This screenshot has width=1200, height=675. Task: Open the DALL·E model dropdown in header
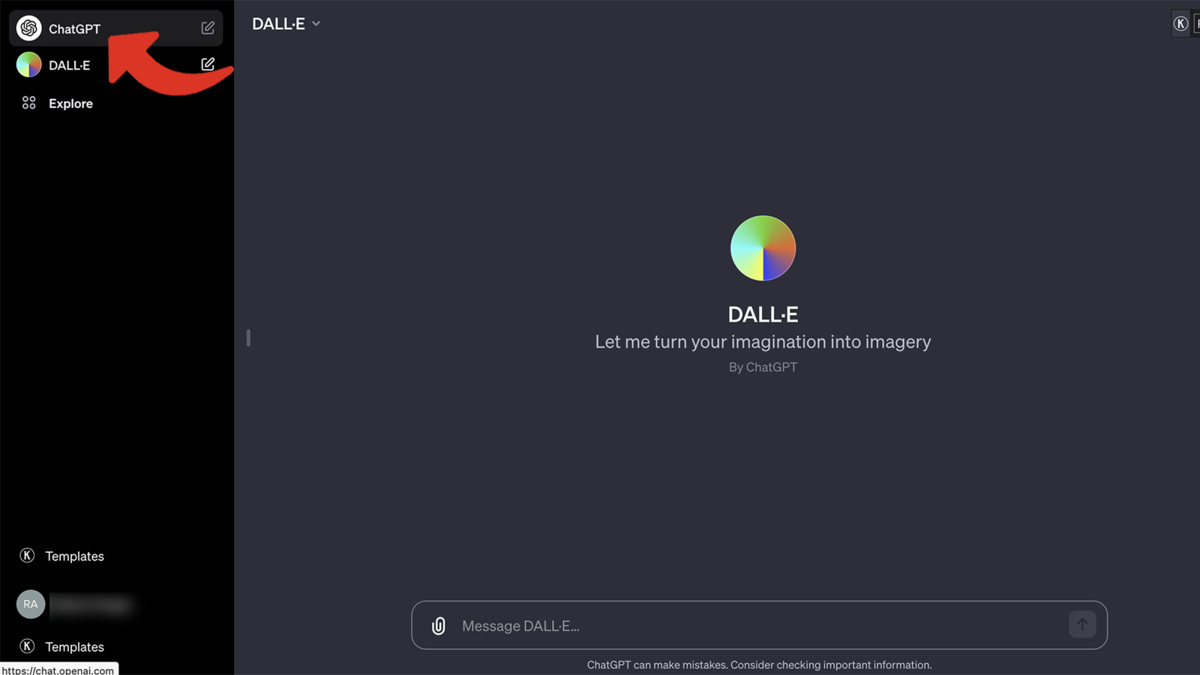click(286, 24)
